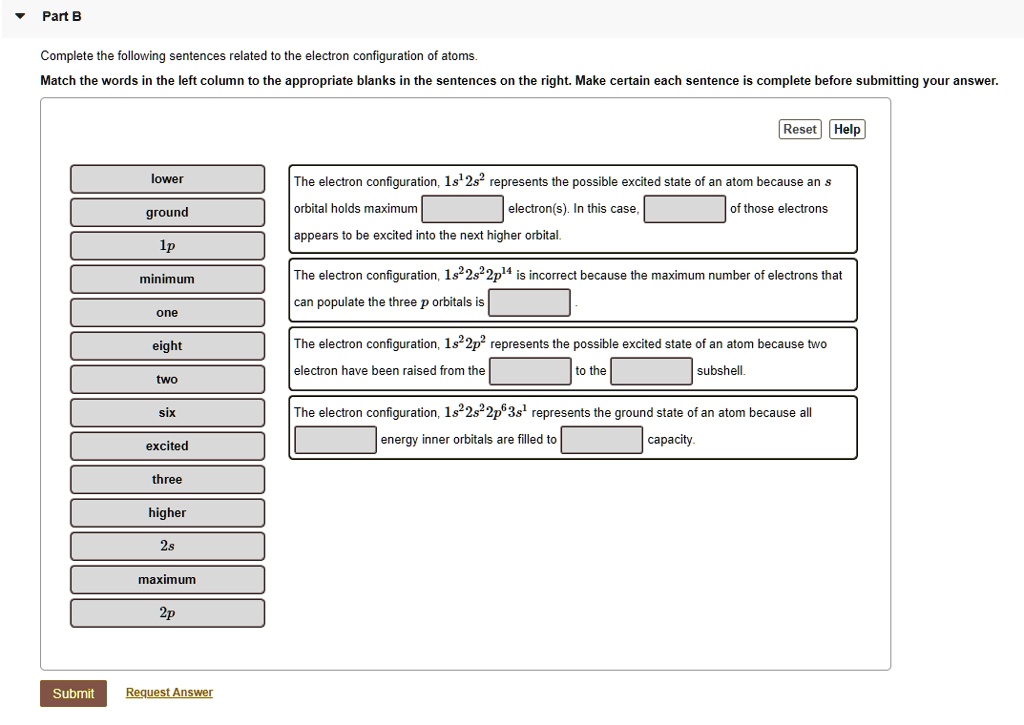This screenshot has height=725, width=1024.
Task: Choose the 'maximum' answer tile
Action: point(166,579)
